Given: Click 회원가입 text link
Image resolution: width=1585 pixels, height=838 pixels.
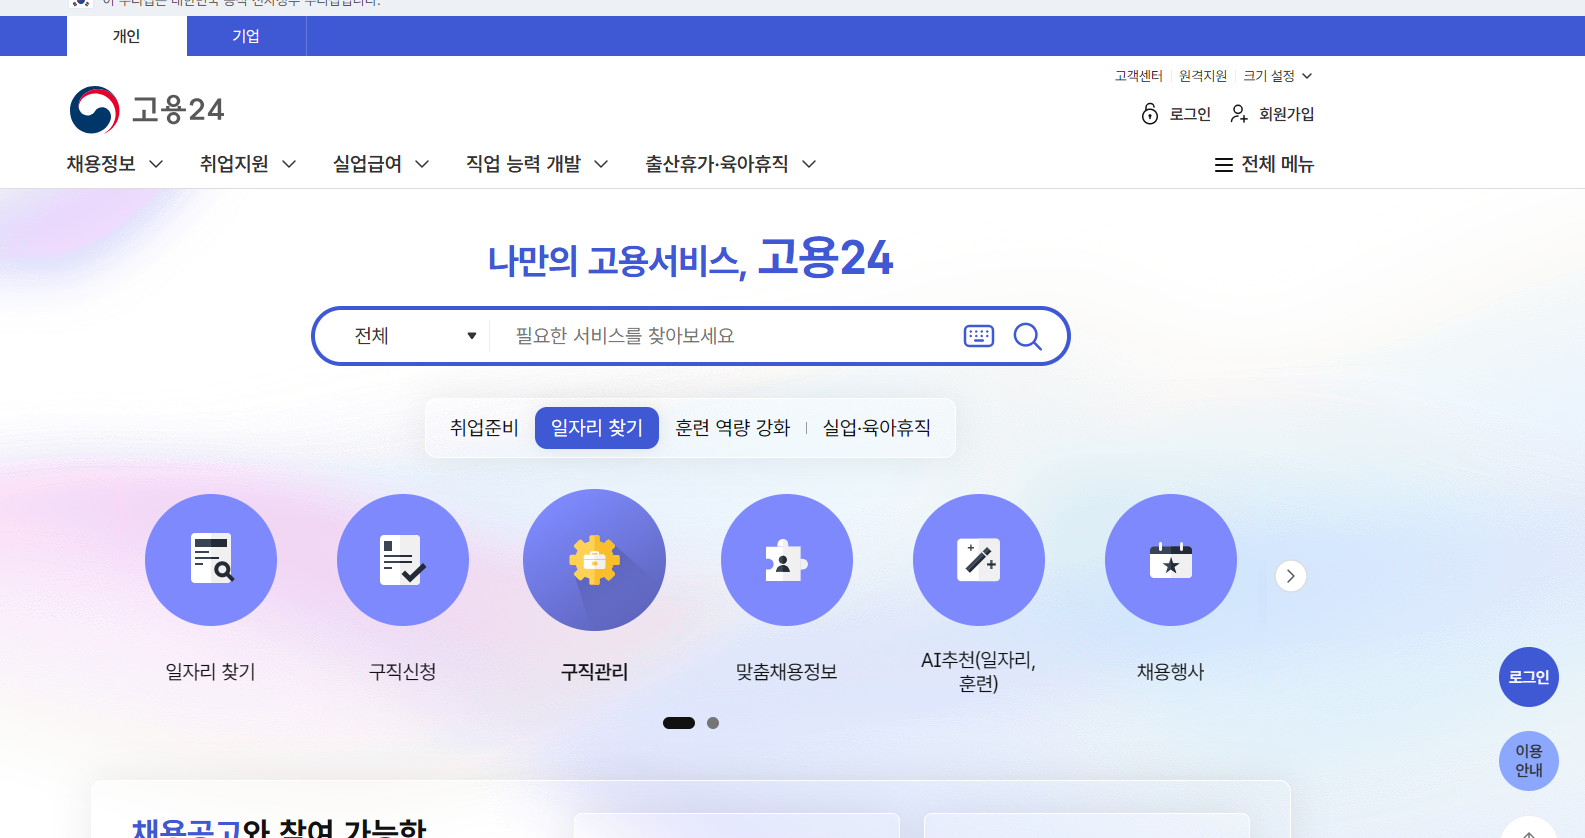Looking at the screenshot, I should pos(1287,114).
